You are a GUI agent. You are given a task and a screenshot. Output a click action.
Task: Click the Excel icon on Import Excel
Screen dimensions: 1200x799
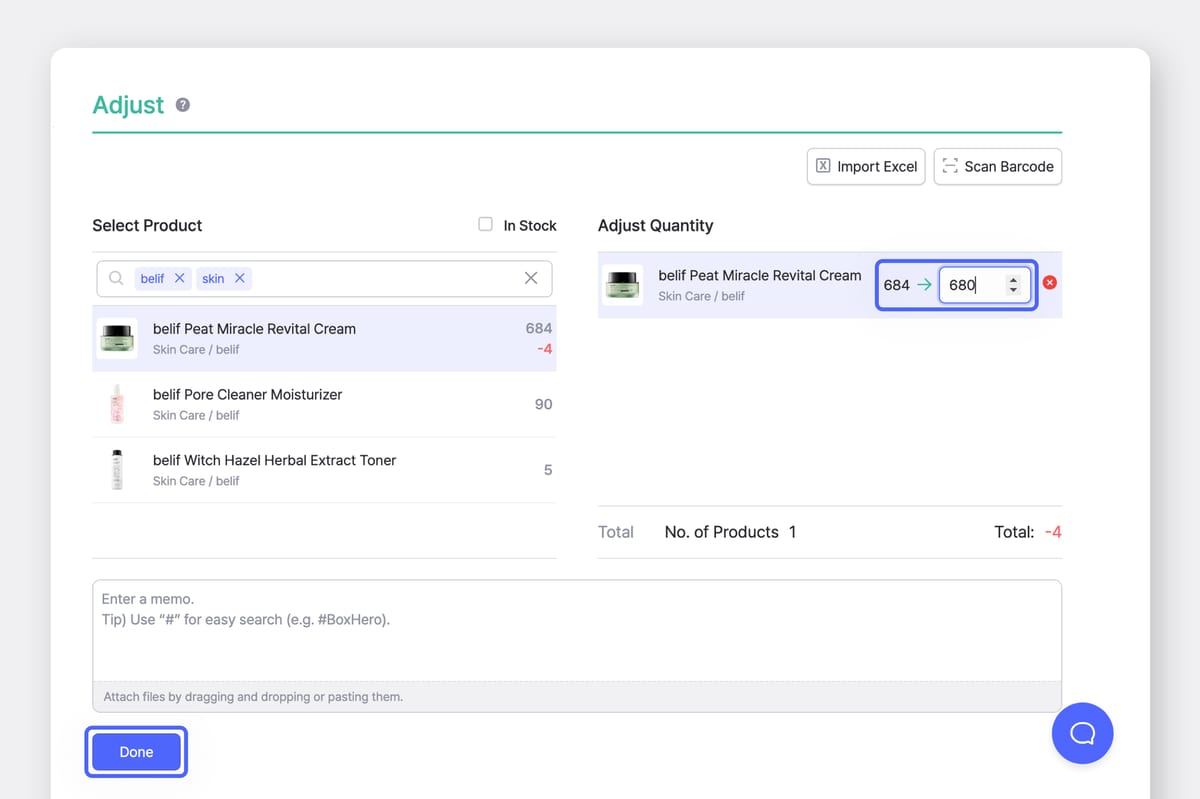click(822, 166)
